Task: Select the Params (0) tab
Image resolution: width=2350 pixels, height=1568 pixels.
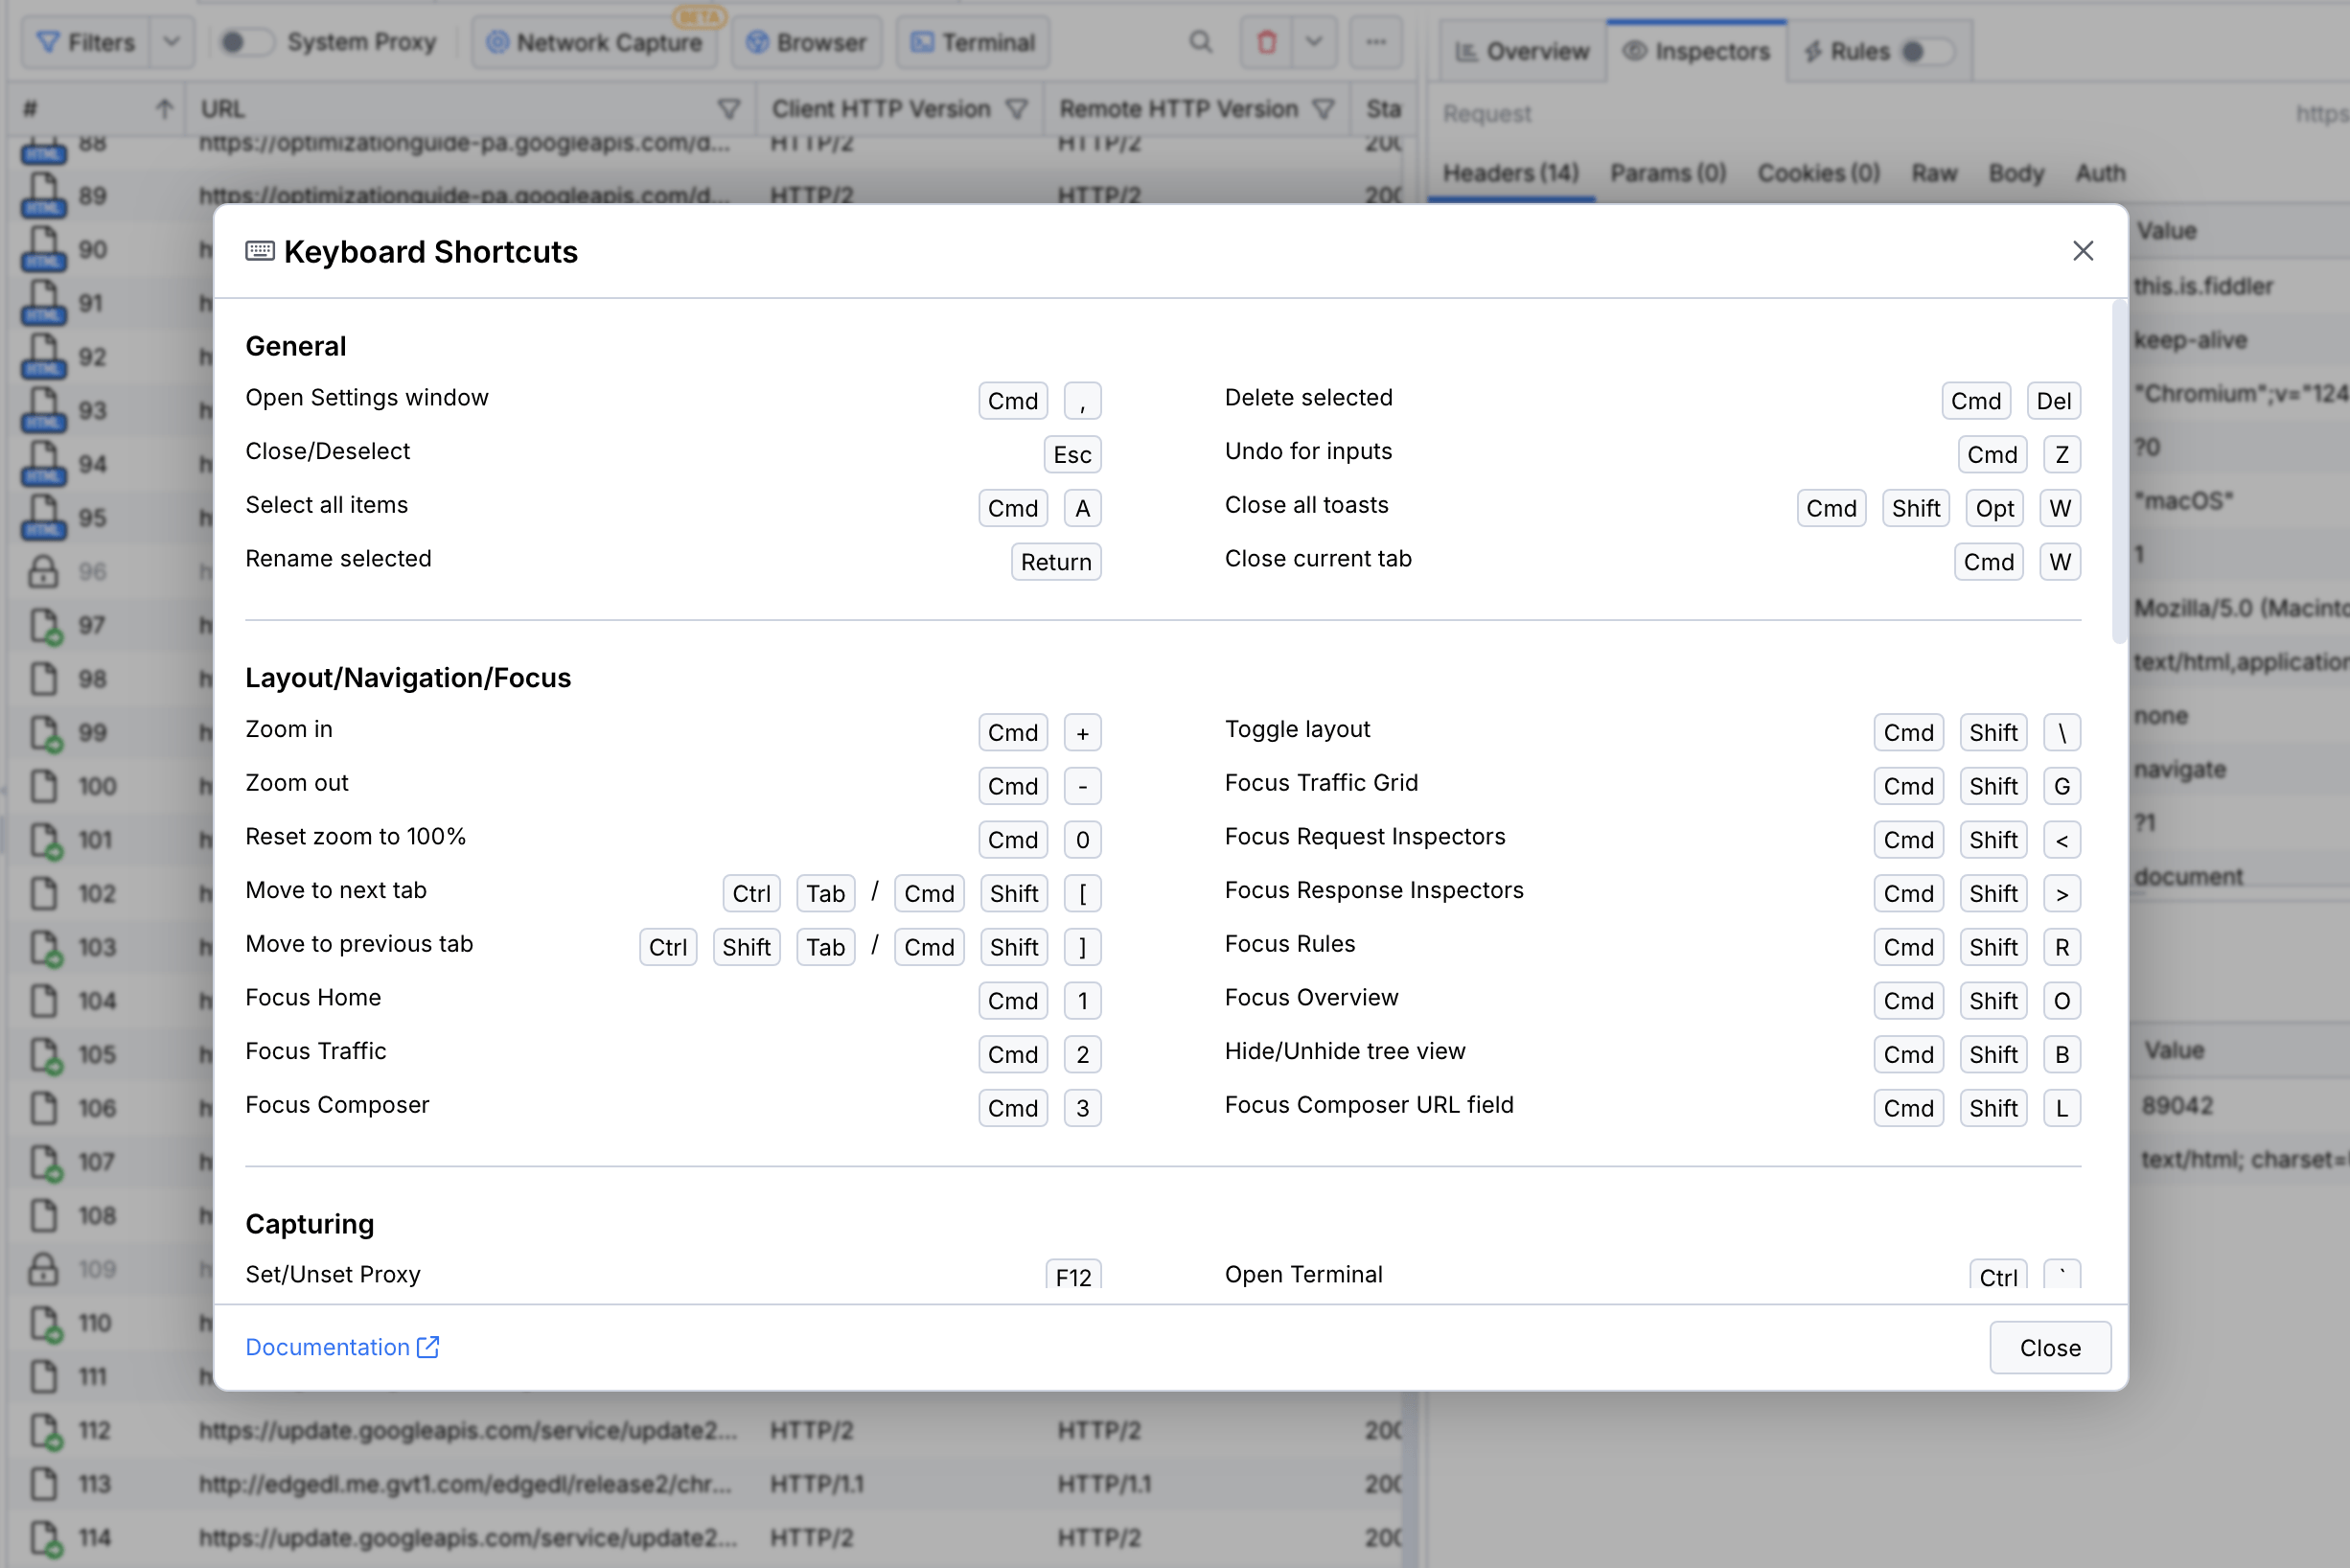Action: [1668, 173]
